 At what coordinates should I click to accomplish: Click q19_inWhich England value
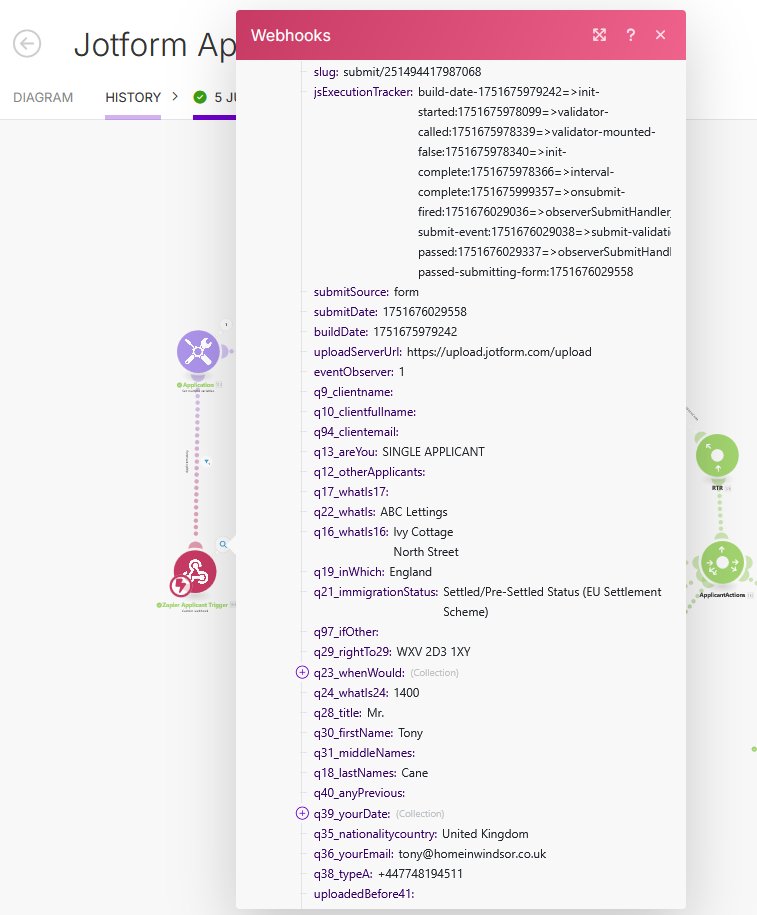[x=410, y=572]
